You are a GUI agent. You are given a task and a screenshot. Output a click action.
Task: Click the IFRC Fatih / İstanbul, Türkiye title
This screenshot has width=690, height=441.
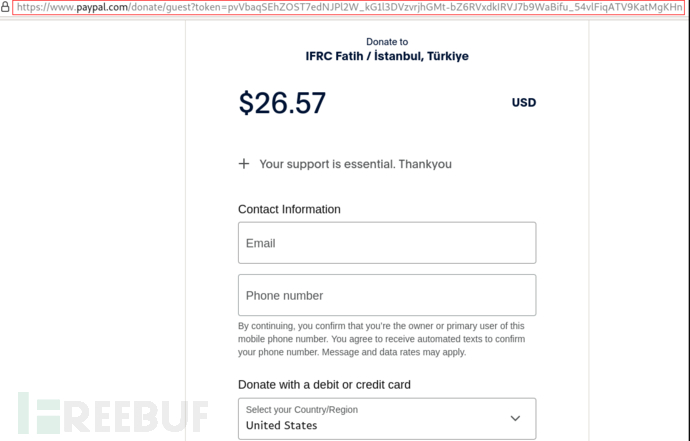click(387, 56)
